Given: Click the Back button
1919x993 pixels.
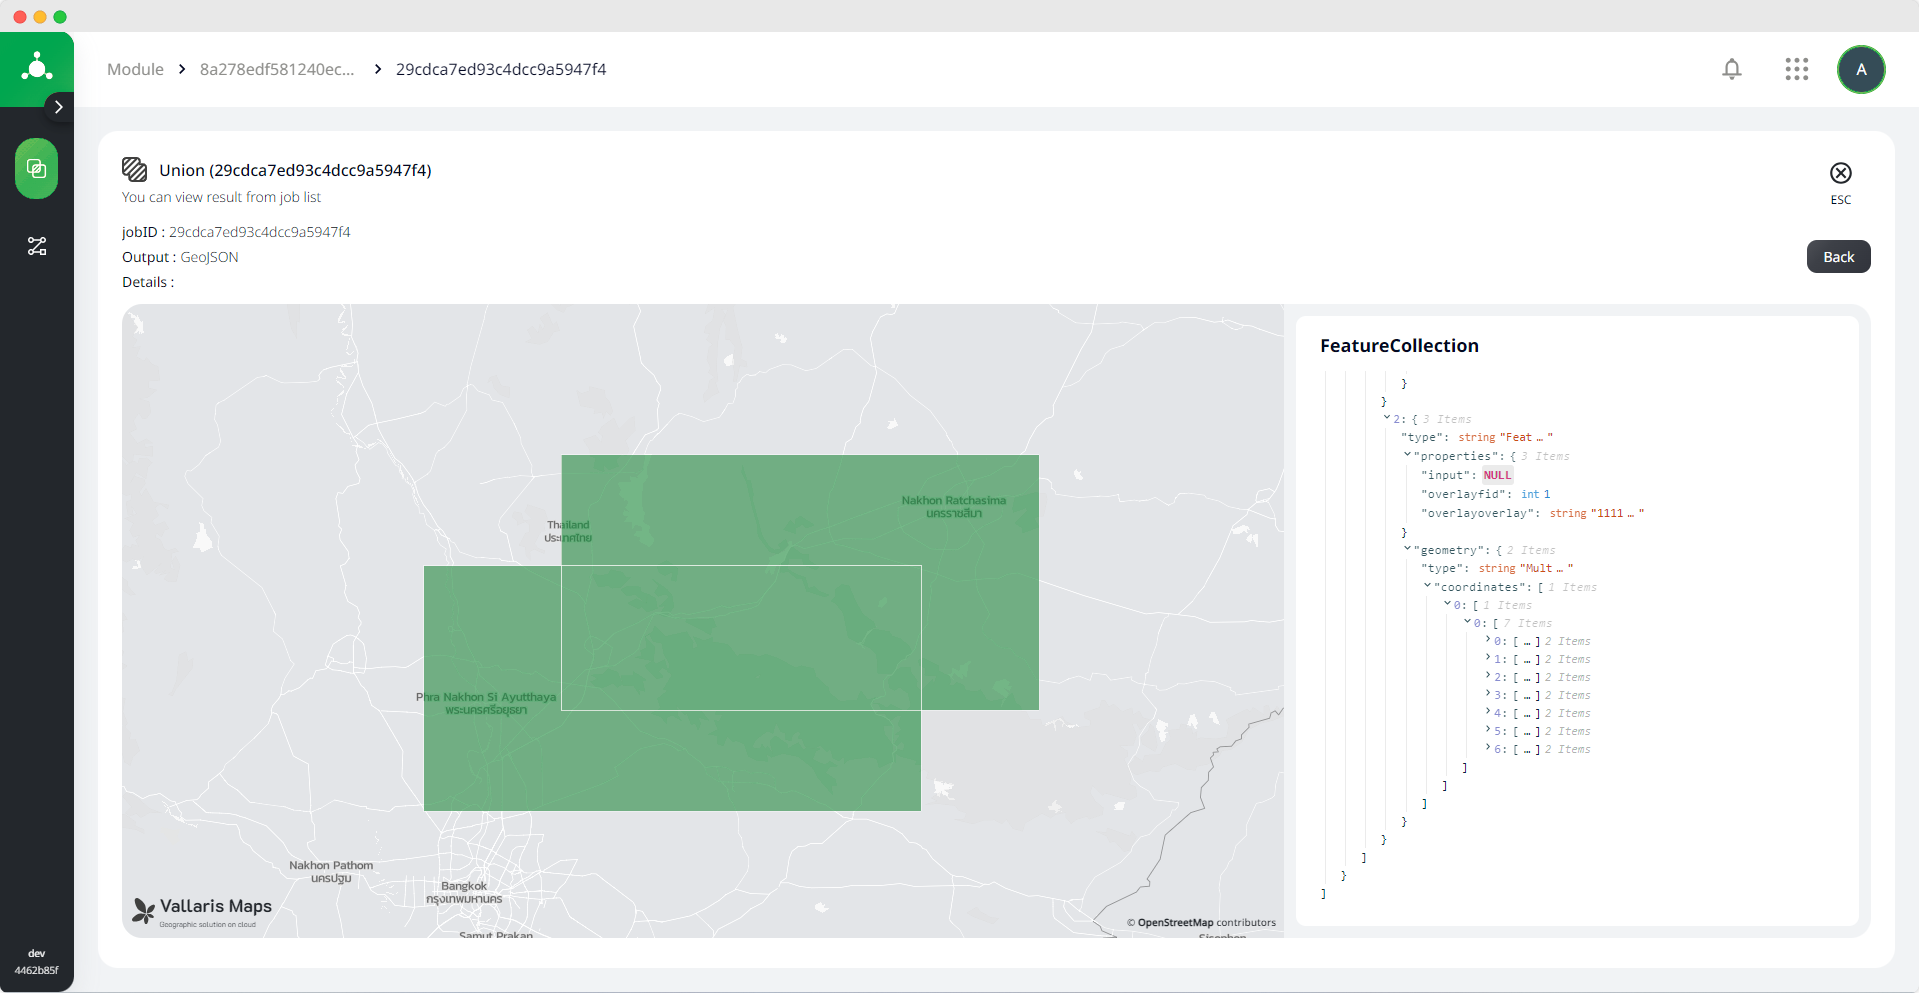Looking at the screenshot, I should tap(1838, 257).
